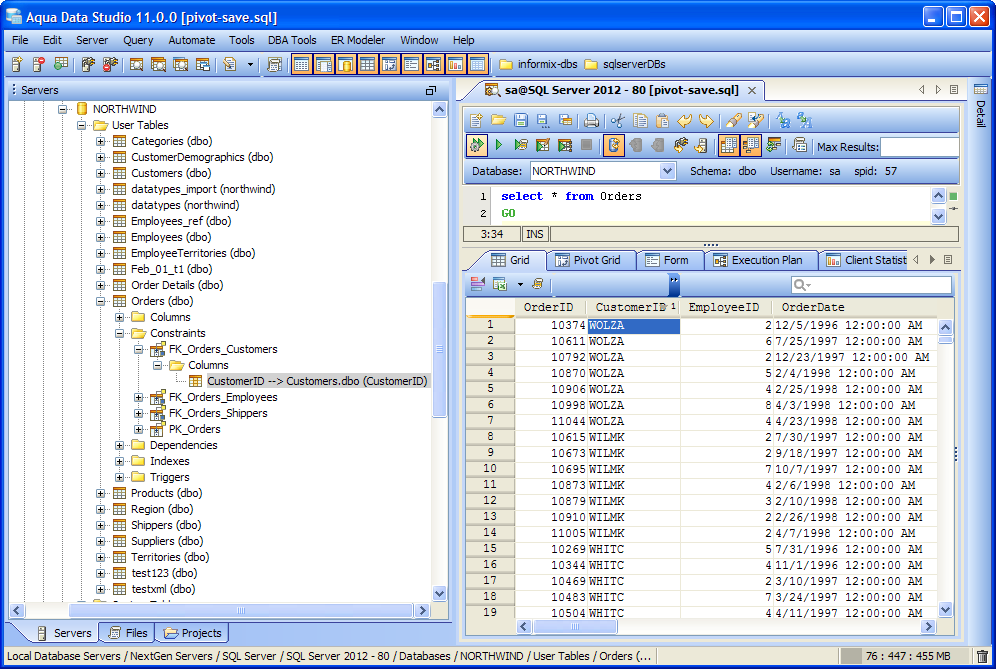This screenshot has height=669, width=996.
Task: Cut selected text using the scissors icon
Action: coord(617,120)
